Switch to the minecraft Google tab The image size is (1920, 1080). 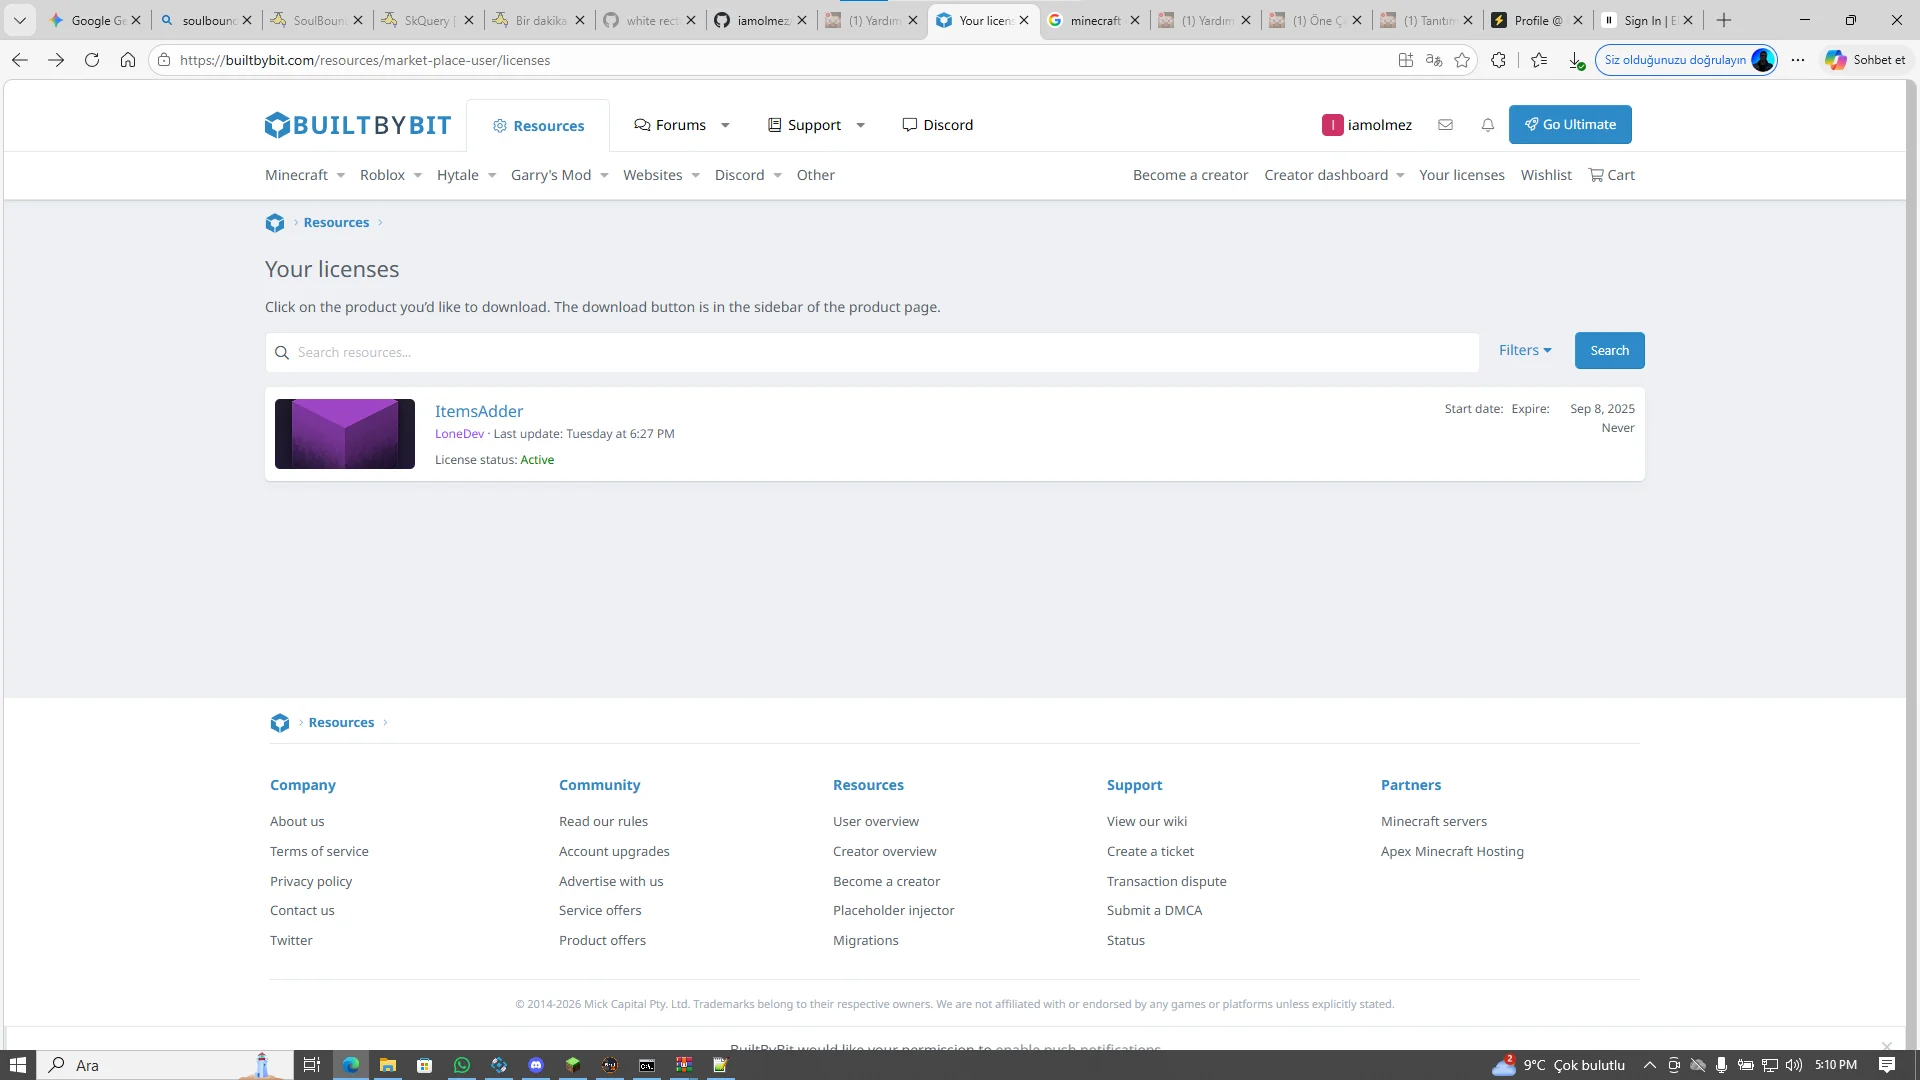point(1094,20)
